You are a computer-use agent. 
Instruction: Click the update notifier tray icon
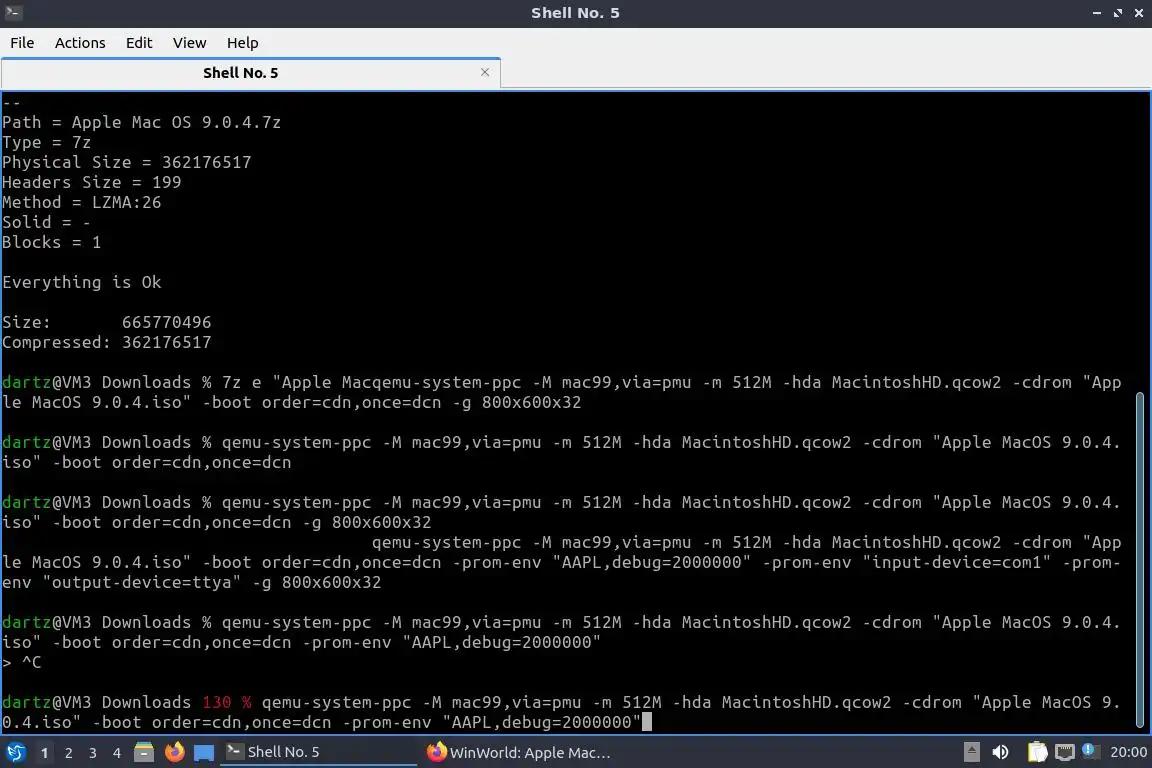coord(1091,751)
